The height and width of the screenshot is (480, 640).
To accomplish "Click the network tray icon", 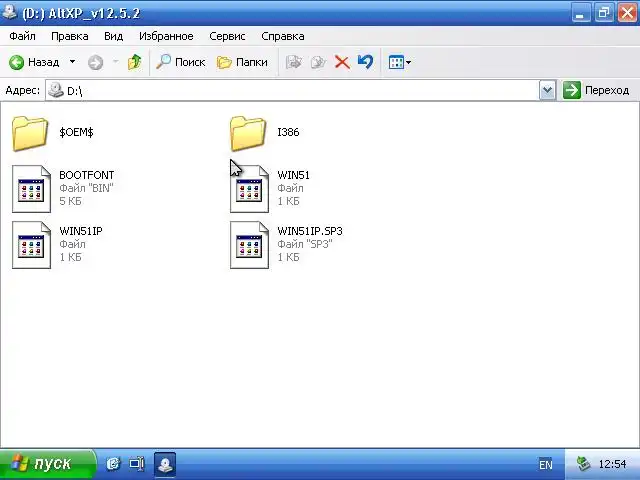I will pyautogui.click(x=584, y=464).
